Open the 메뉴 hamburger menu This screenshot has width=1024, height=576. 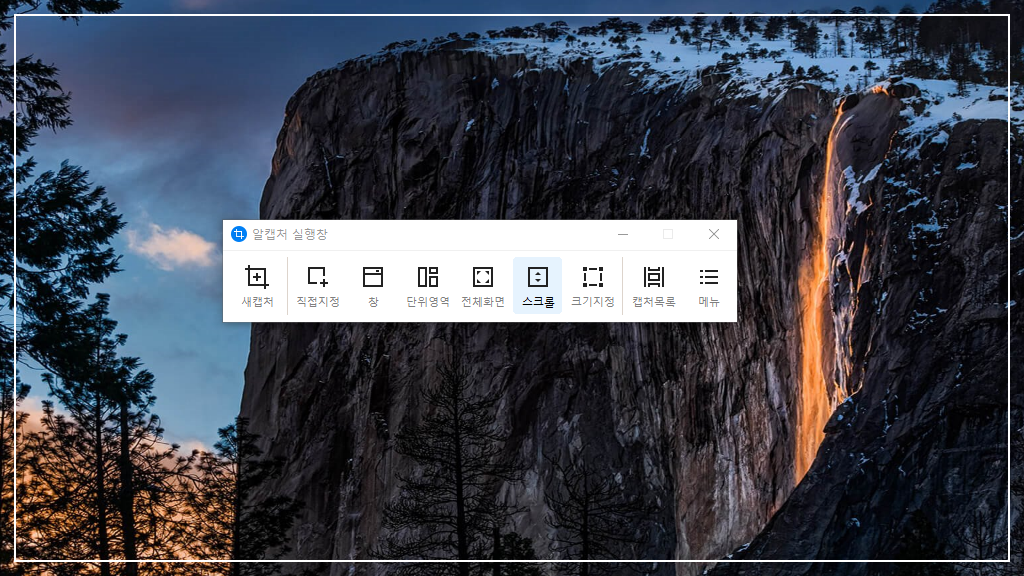pos(709,285)
